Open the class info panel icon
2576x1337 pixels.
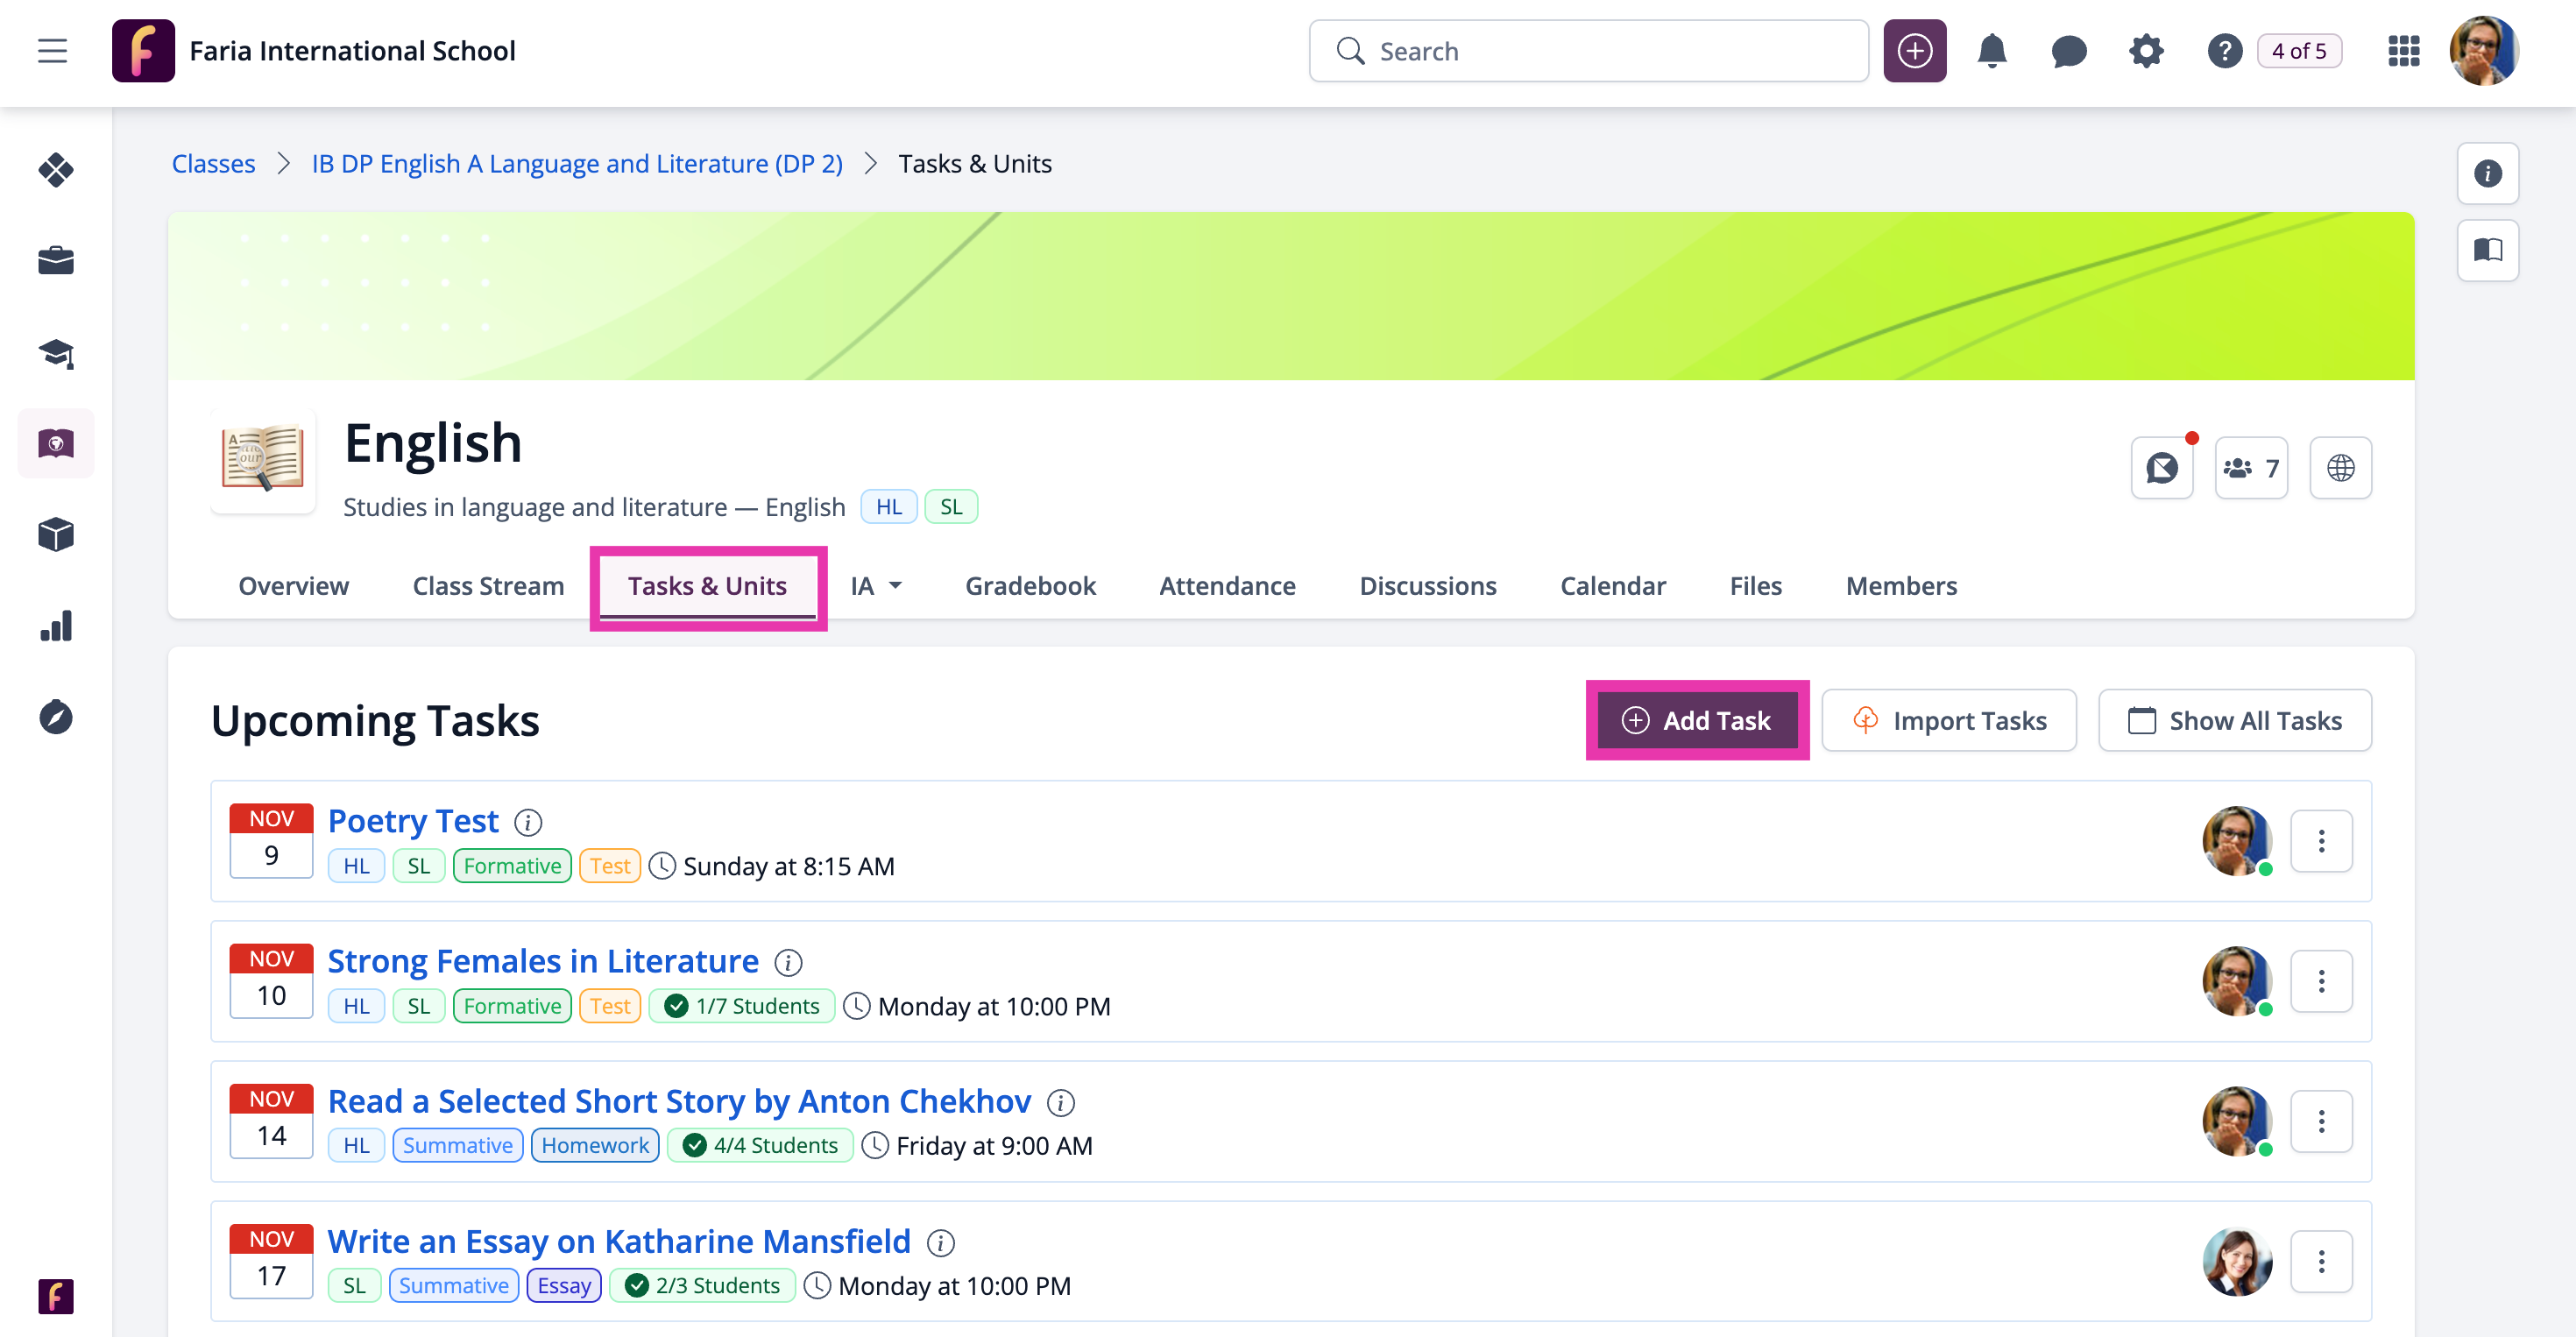(2488, 173)
